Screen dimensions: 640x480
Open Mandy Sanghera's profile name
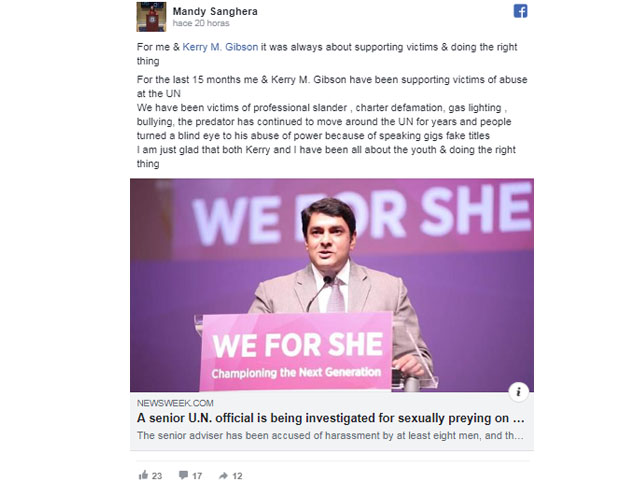215,11
